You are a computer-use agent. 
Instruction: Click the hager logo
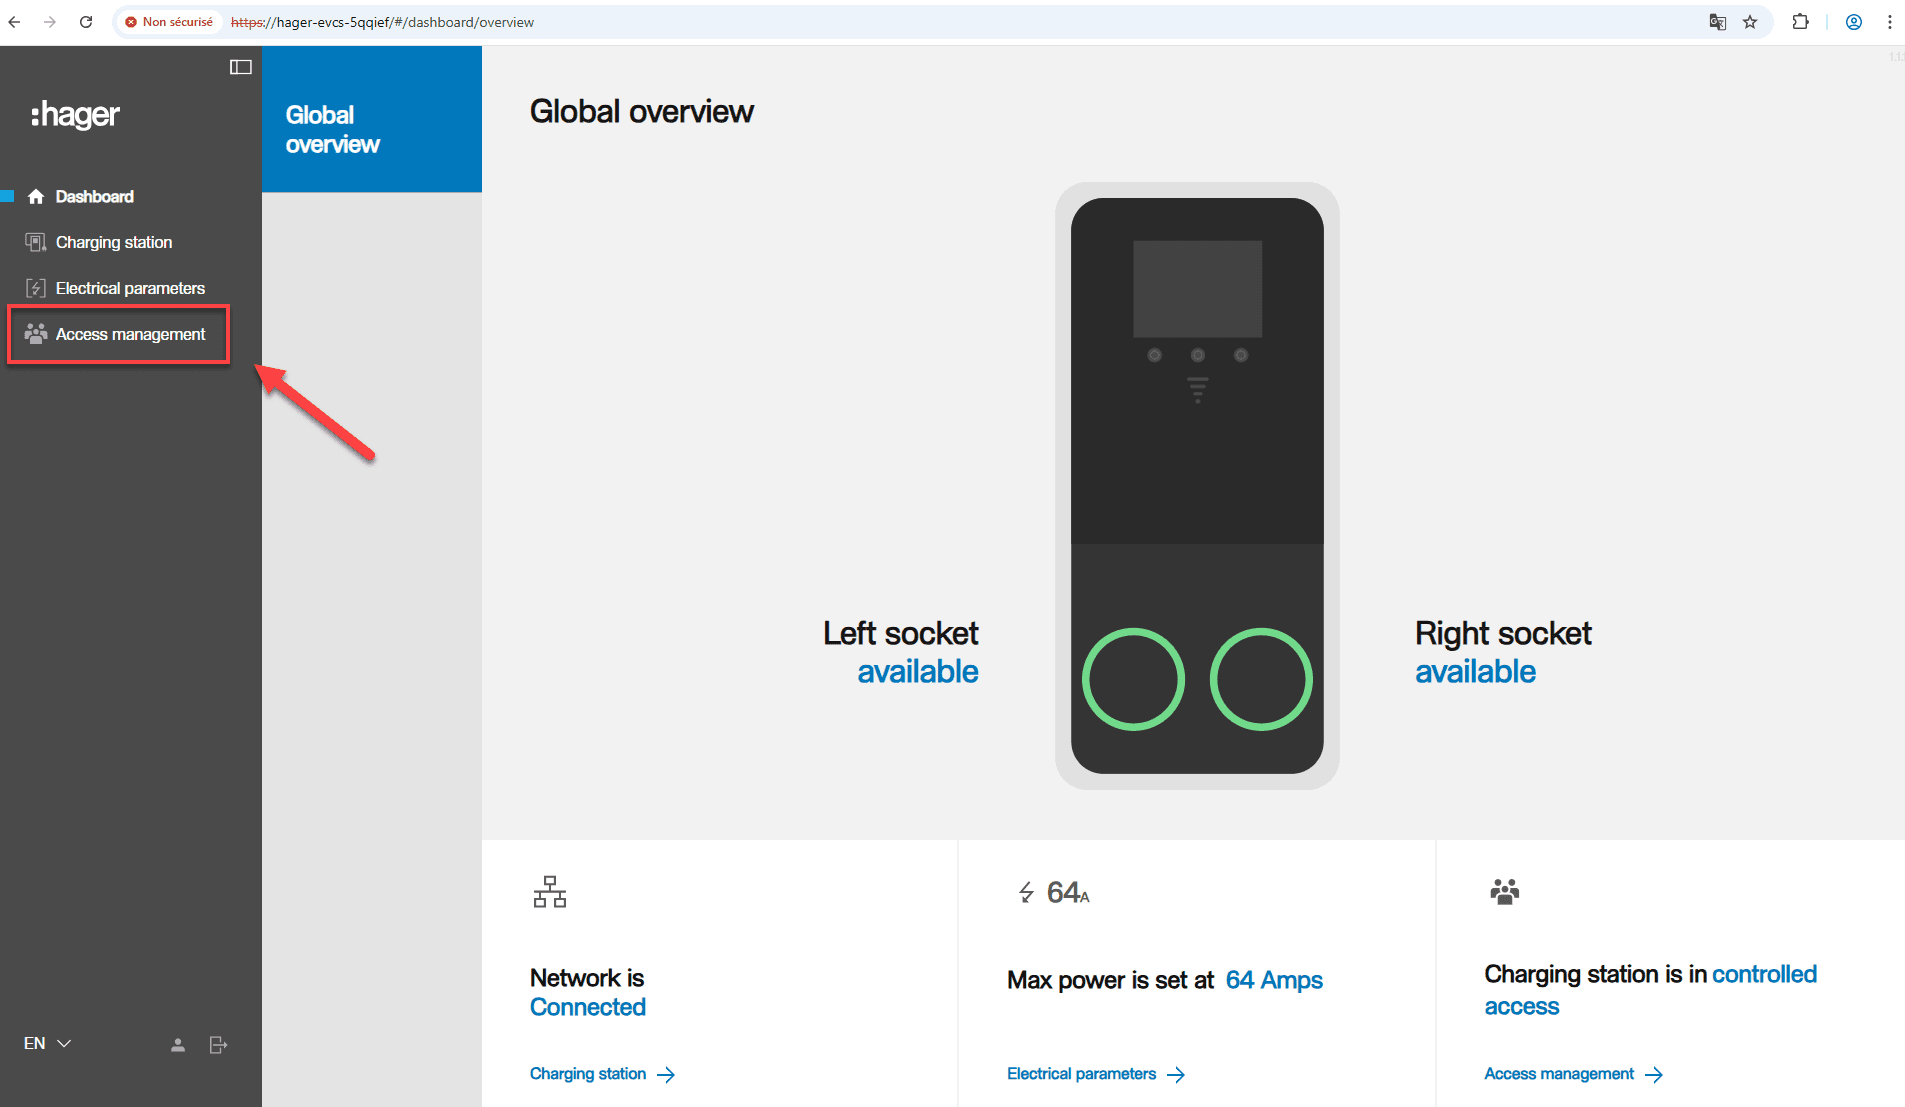[x=75, y=115]
